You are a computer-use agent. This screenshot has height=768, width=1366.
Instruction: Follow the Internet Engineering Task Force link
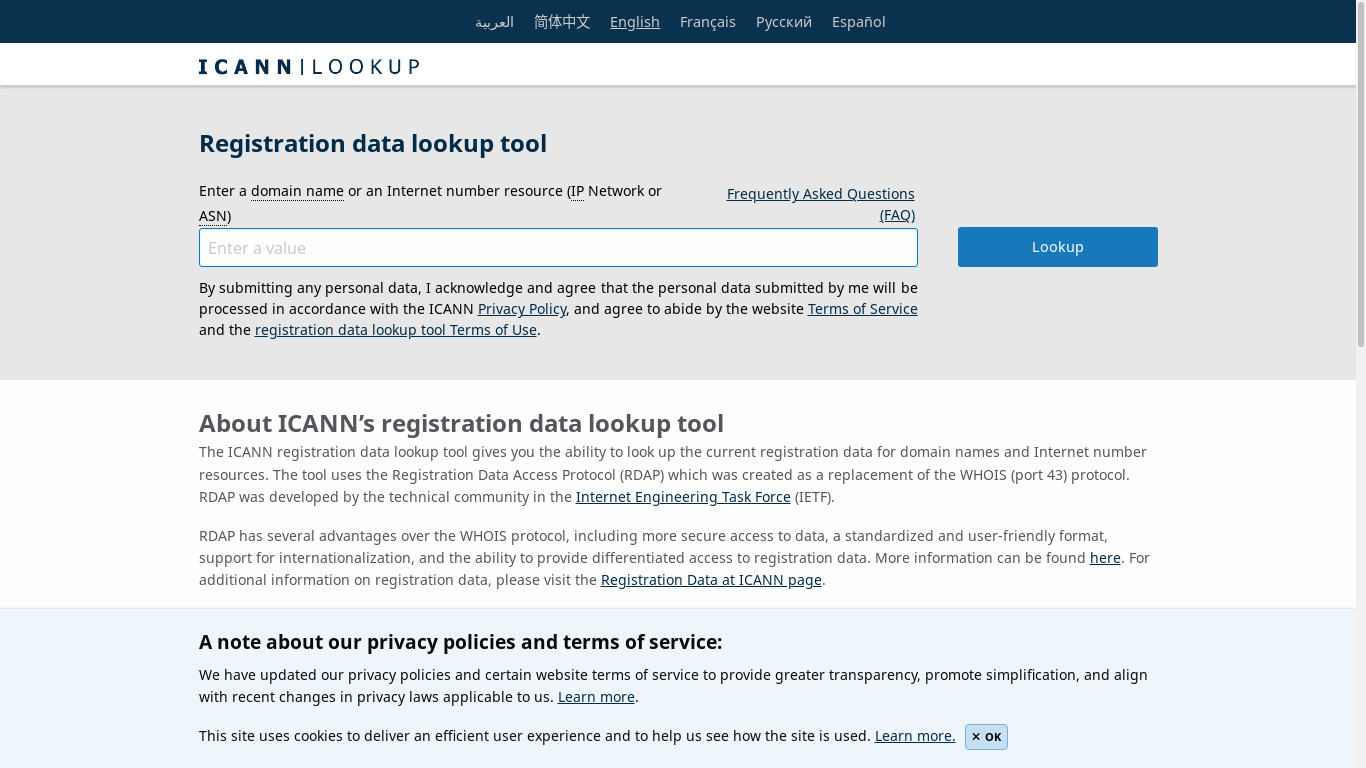pos(683,497)
